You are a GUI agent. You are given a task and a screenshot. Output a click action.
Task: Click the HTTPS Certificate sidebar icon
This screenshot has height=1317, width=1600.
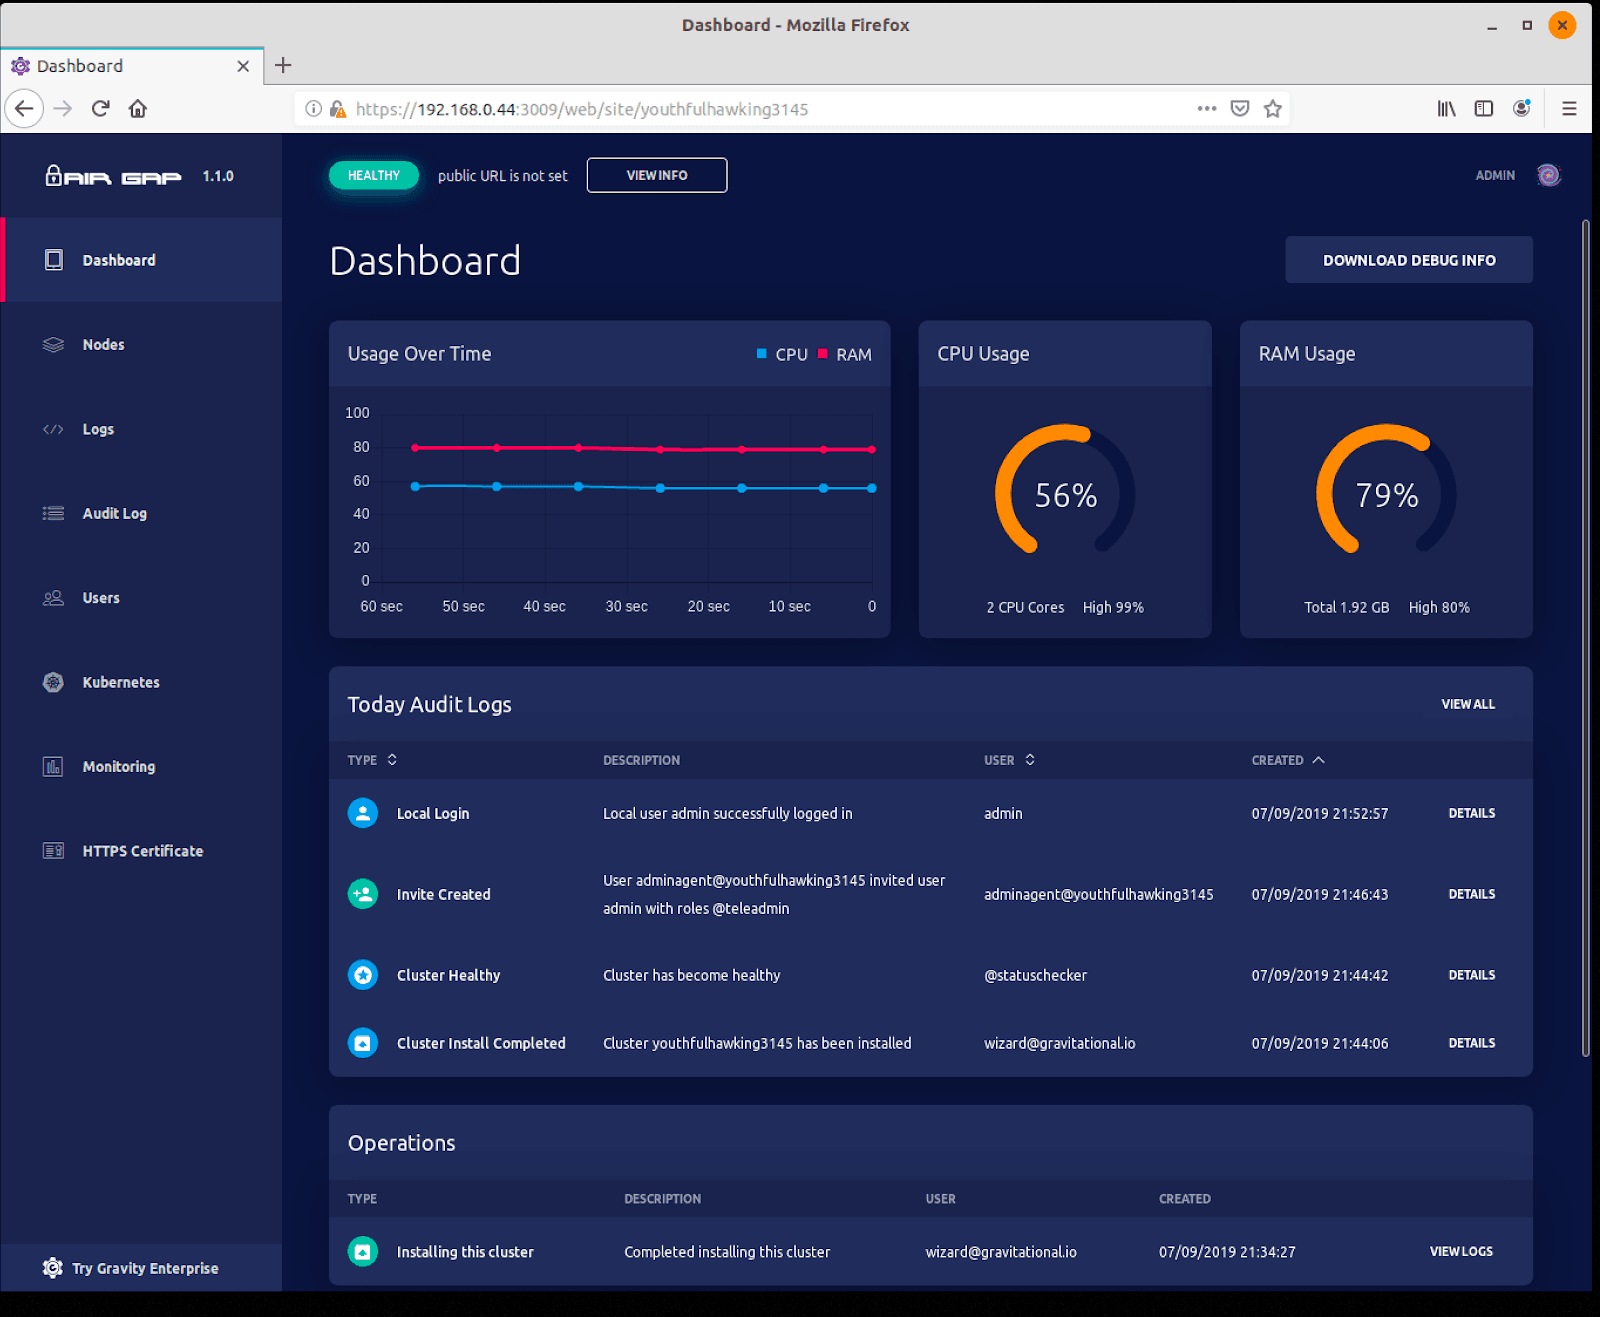(x=53, y=850)
